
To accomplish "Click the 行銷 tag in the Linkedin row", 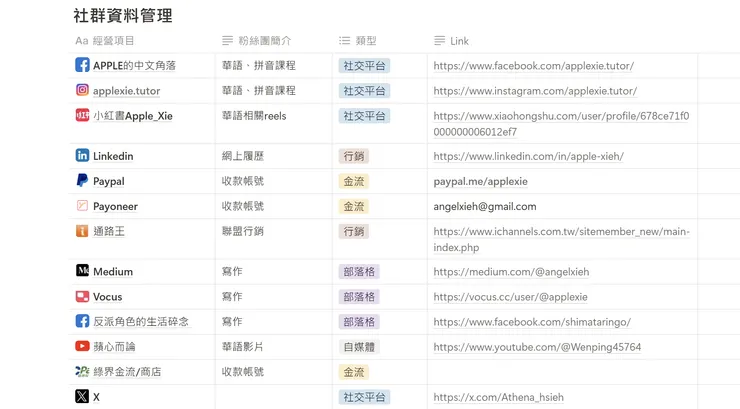I will (354, 156).
